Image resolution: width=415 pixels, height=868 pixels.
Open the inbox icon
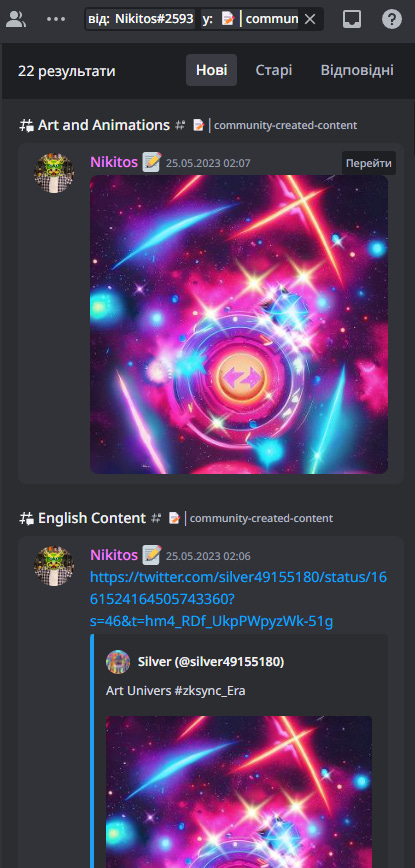point(352,19)
